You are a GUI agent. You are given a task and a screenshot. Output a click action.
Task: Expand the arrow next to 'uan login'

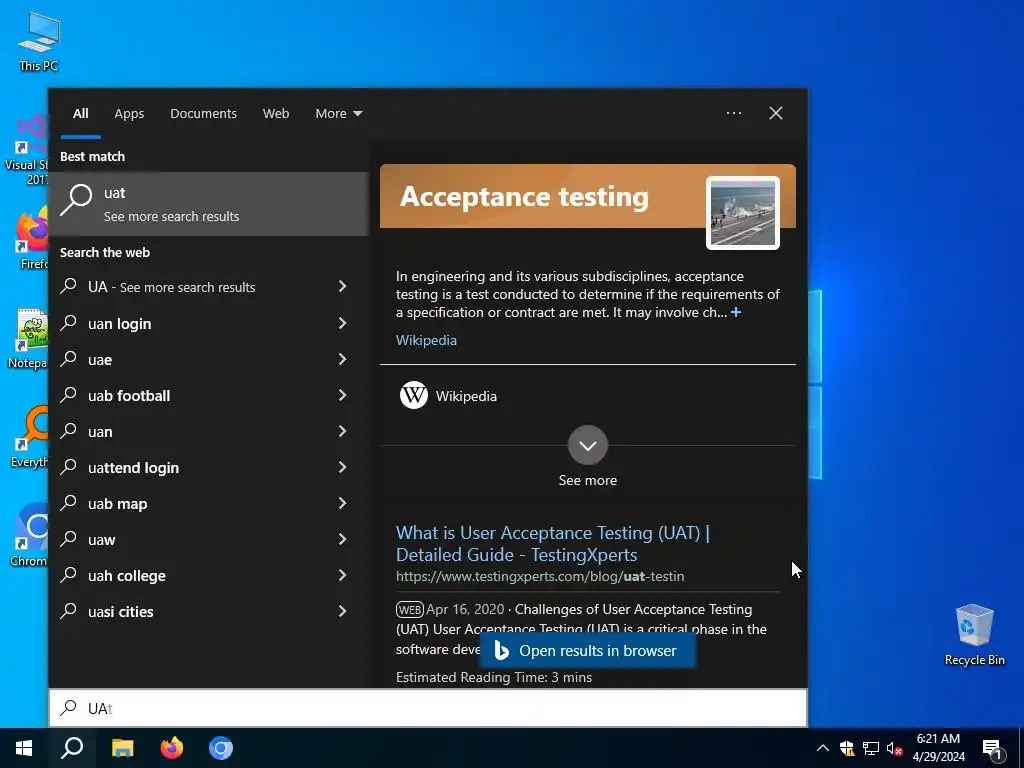pyautogui.click(x=342, y=323)
